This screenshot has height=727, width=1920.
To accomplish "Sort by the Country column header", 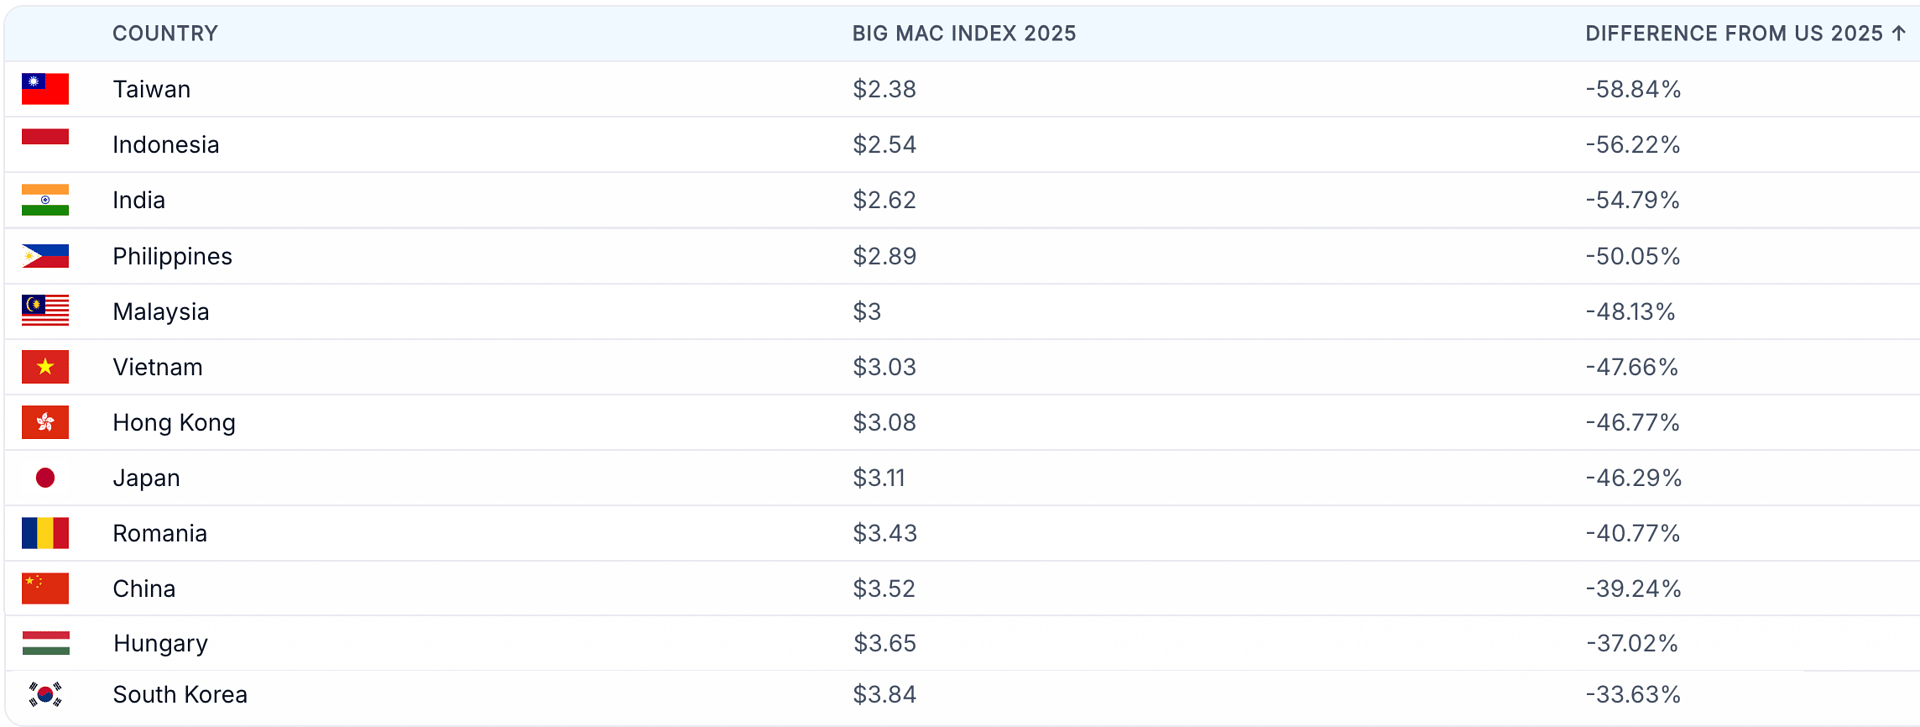I will [165, 33].
